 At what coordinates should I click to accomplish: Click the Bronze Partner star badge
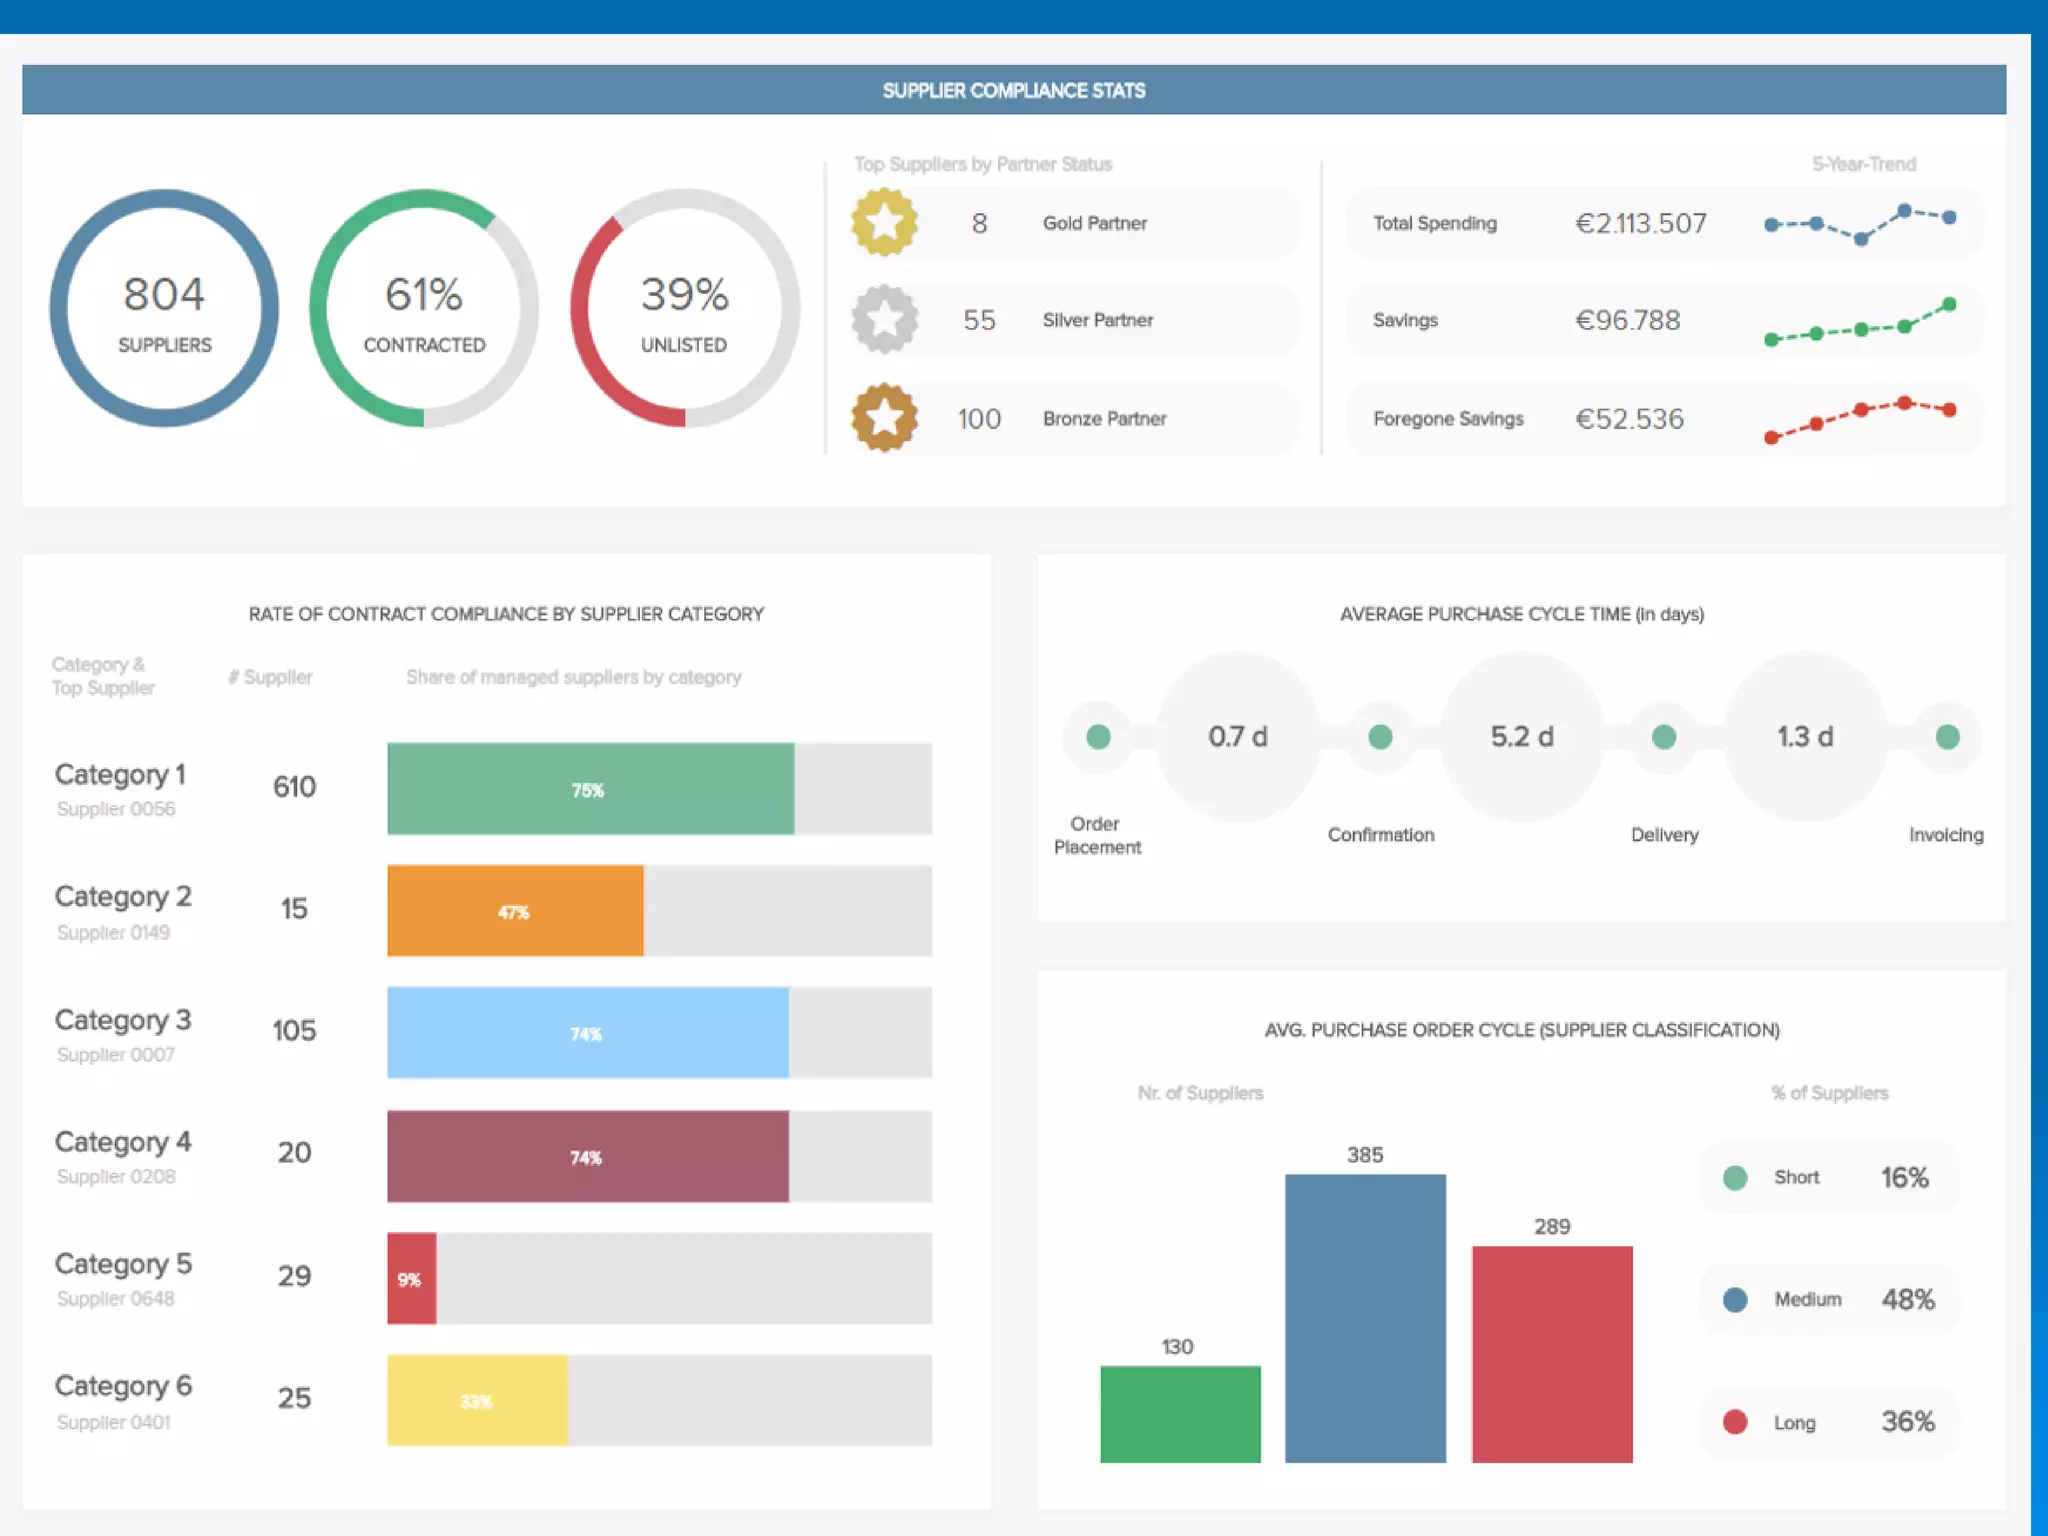(884, 418)
